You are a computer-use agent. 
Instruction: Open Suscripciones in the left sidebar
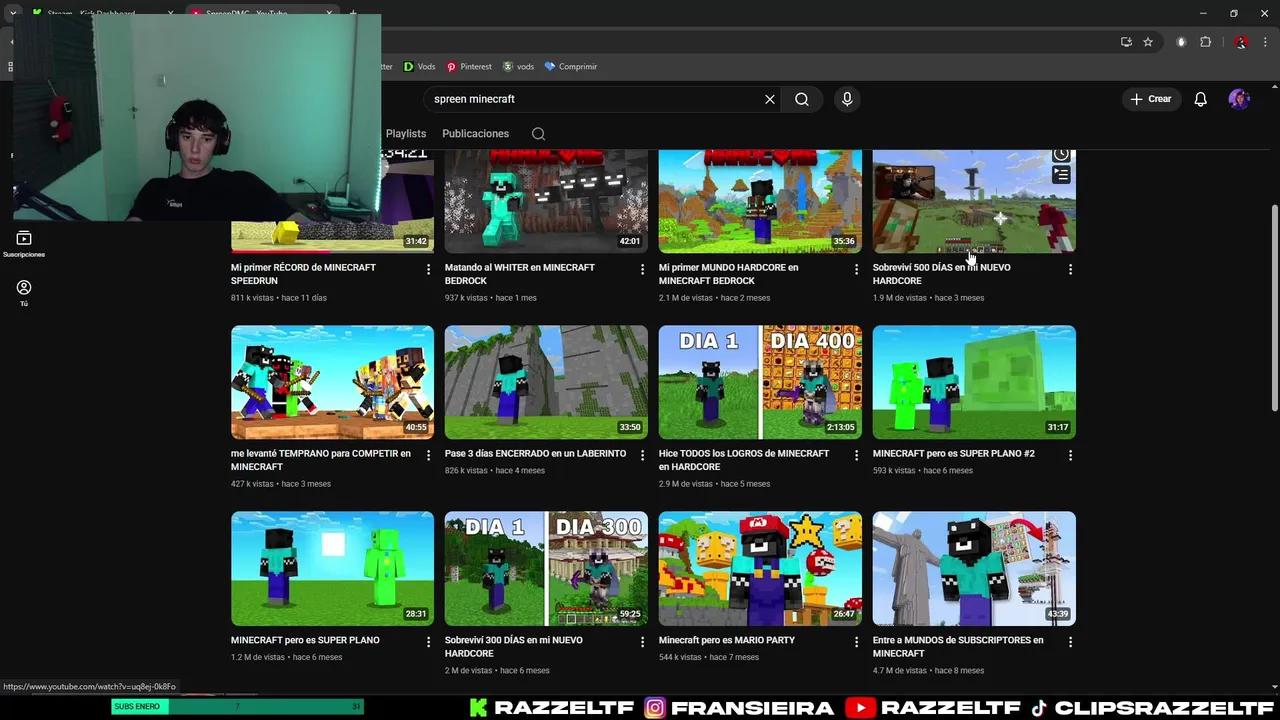click(24, 244)
